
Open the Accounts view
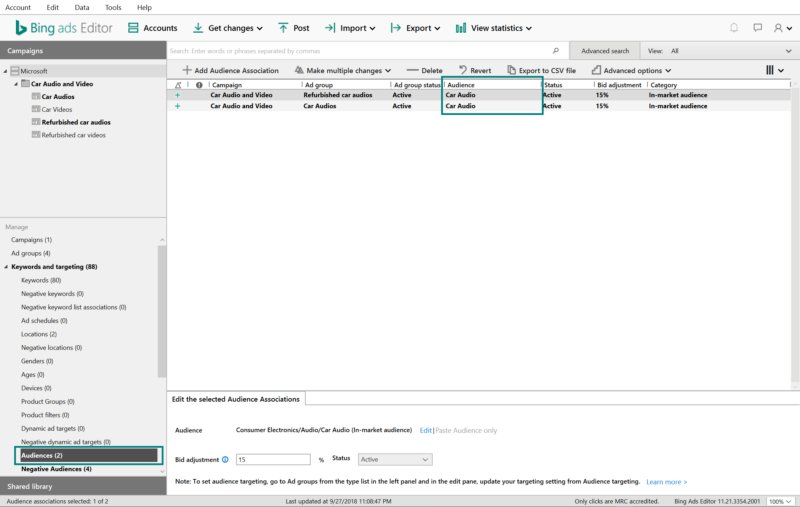click(x=153, y=28)
